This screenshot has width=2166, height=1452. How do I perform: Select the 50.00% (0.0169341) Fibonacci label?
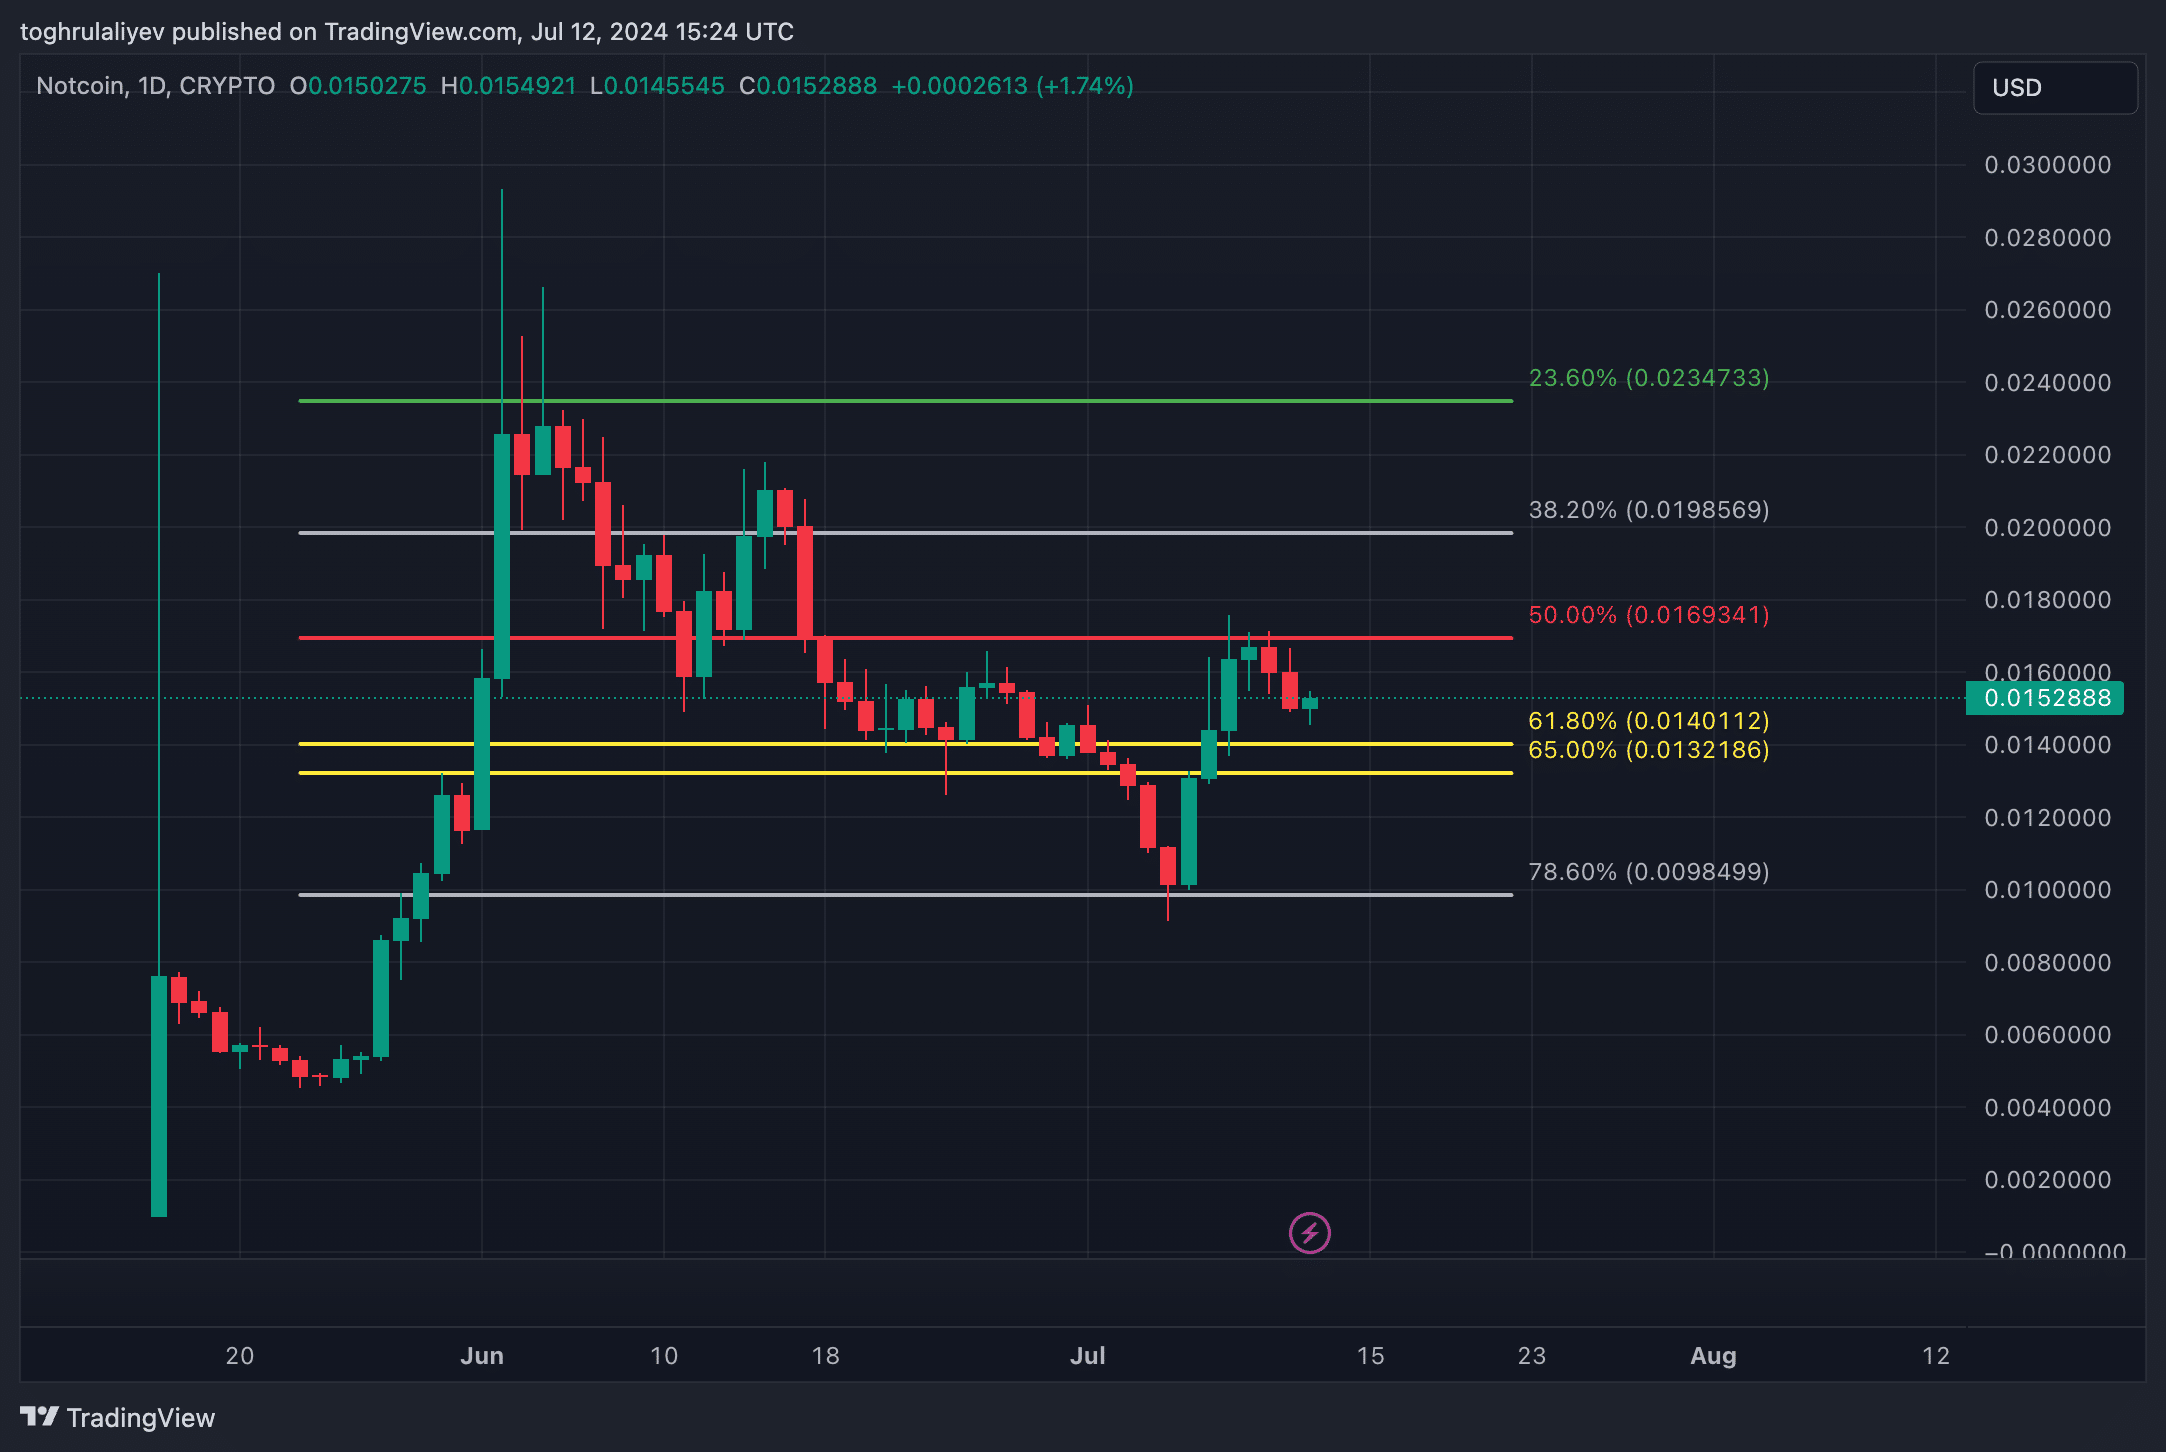(x=1649, y=615)
